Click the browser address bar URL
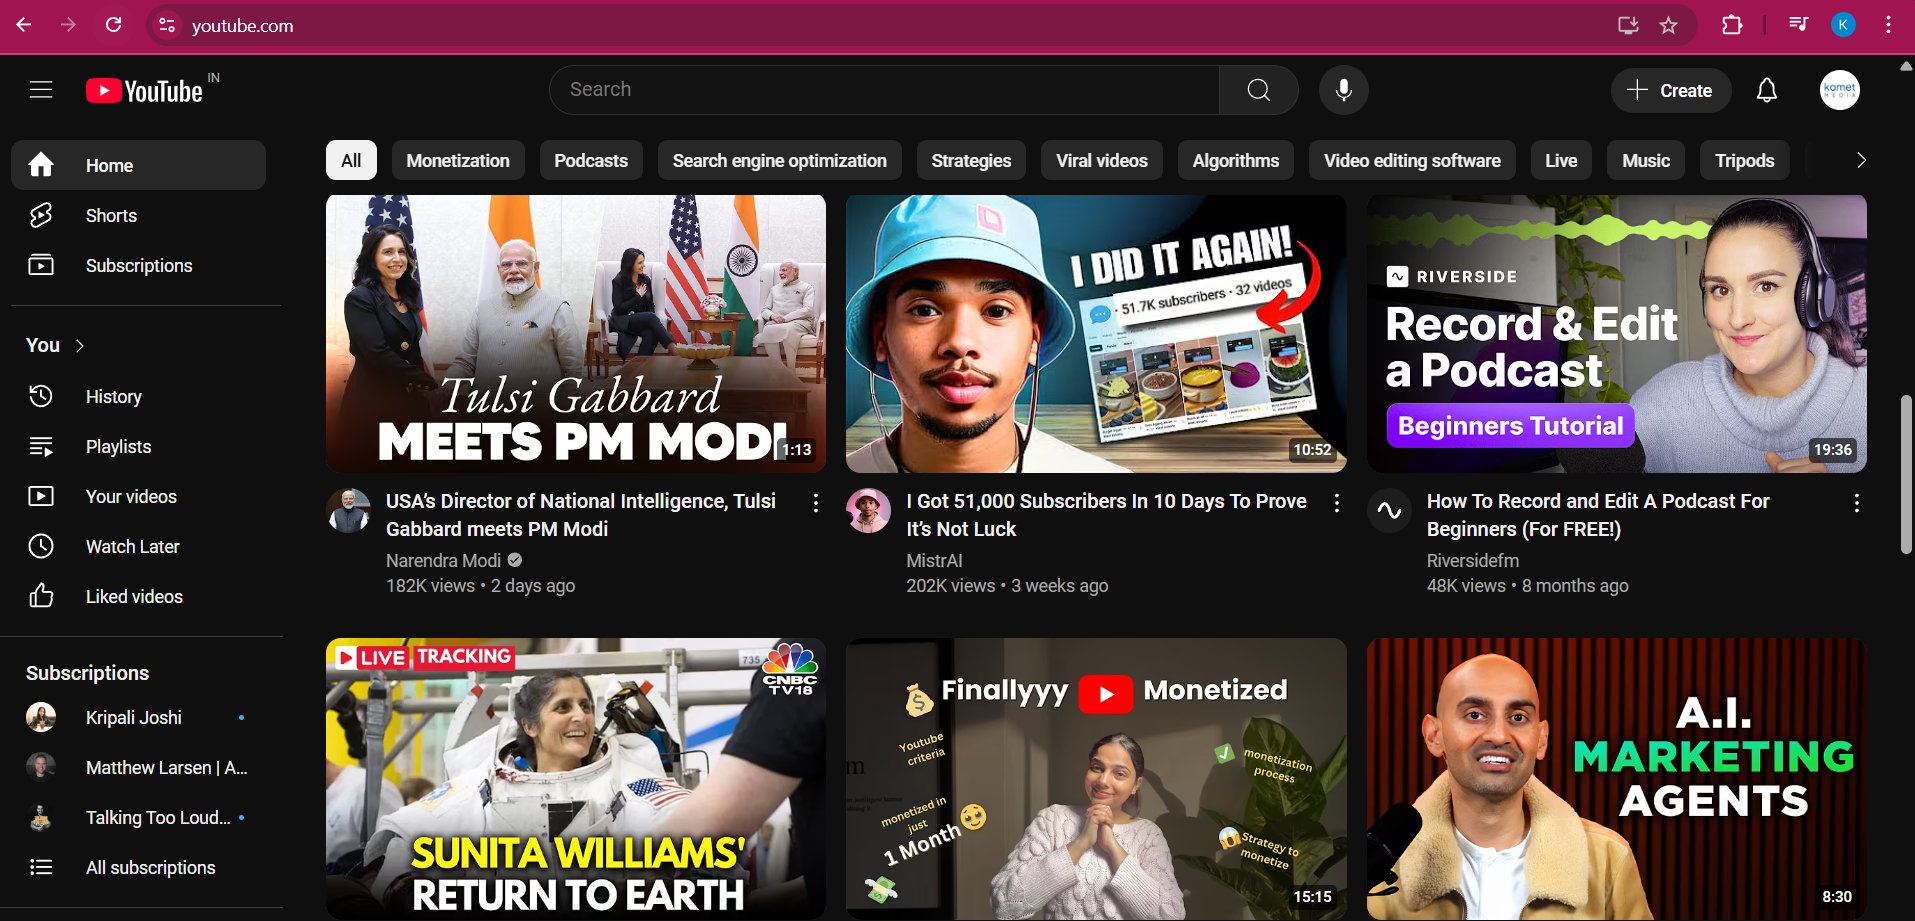This screenshot has width=1915, height=921. (243, 26)
